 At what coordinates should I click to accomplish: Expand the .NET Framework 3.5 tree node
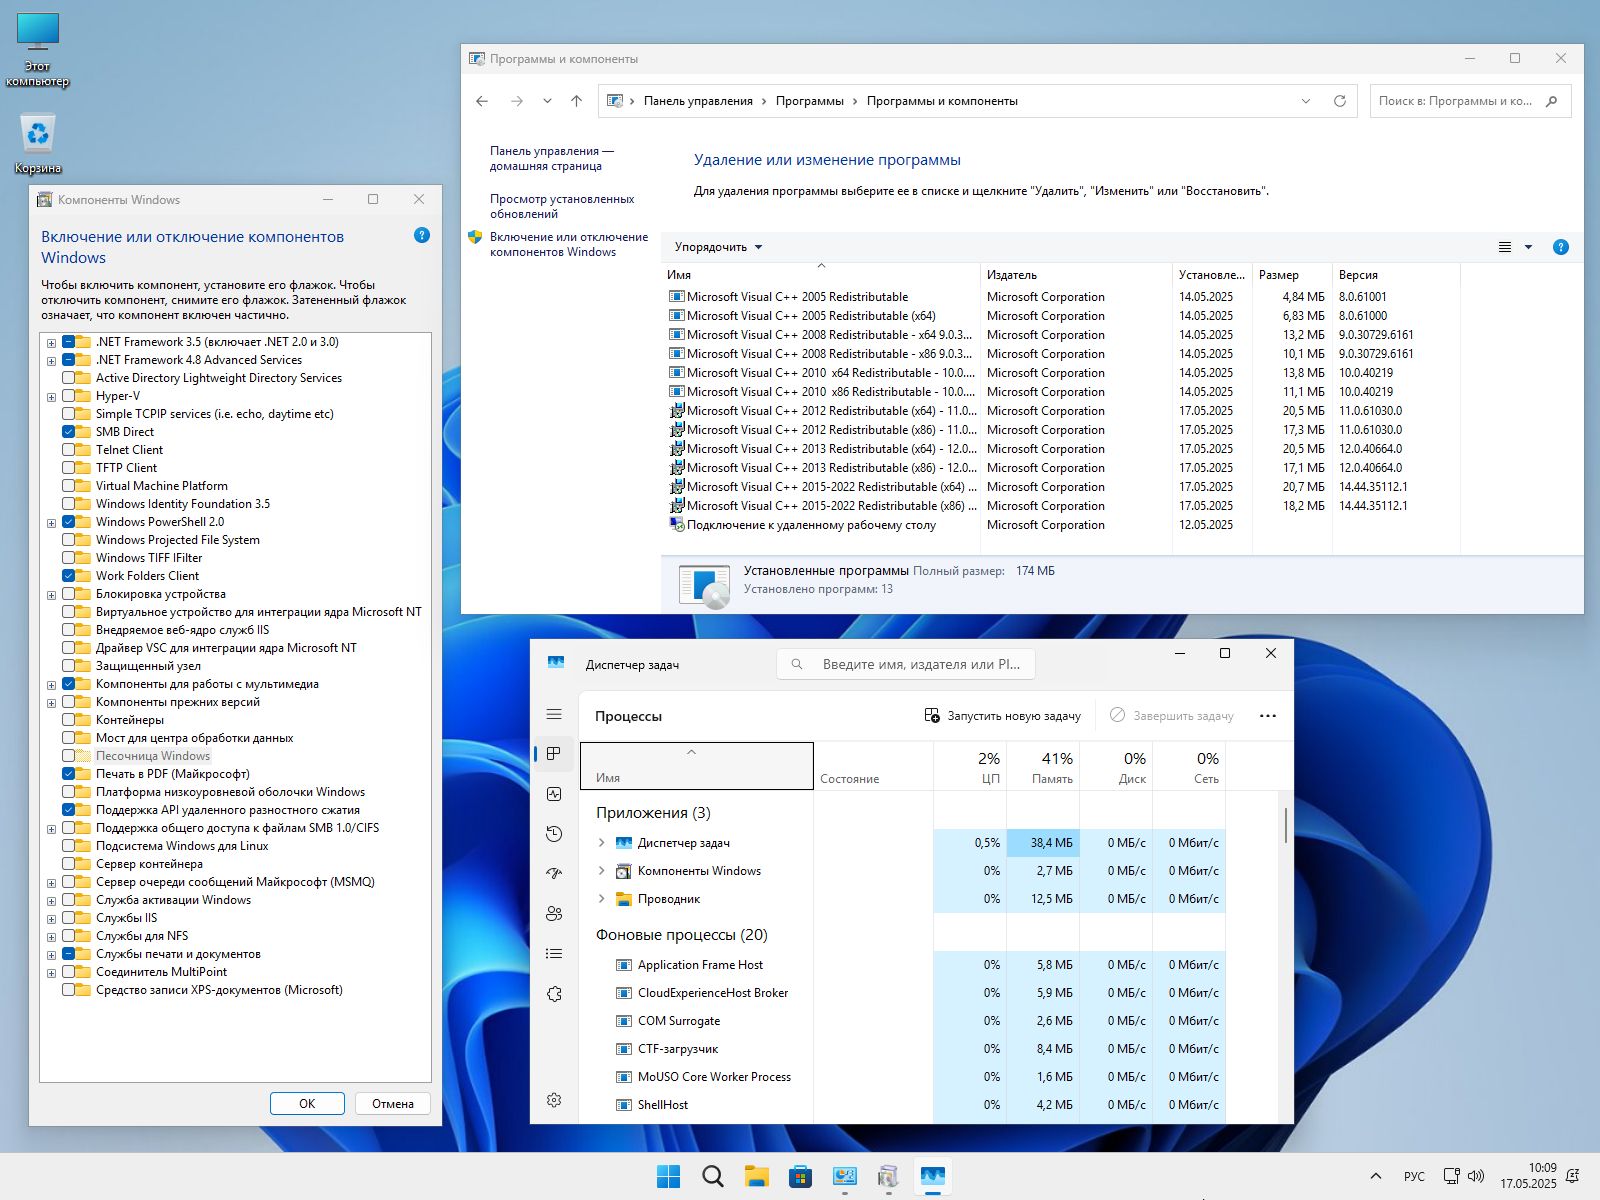coord(51,343)
